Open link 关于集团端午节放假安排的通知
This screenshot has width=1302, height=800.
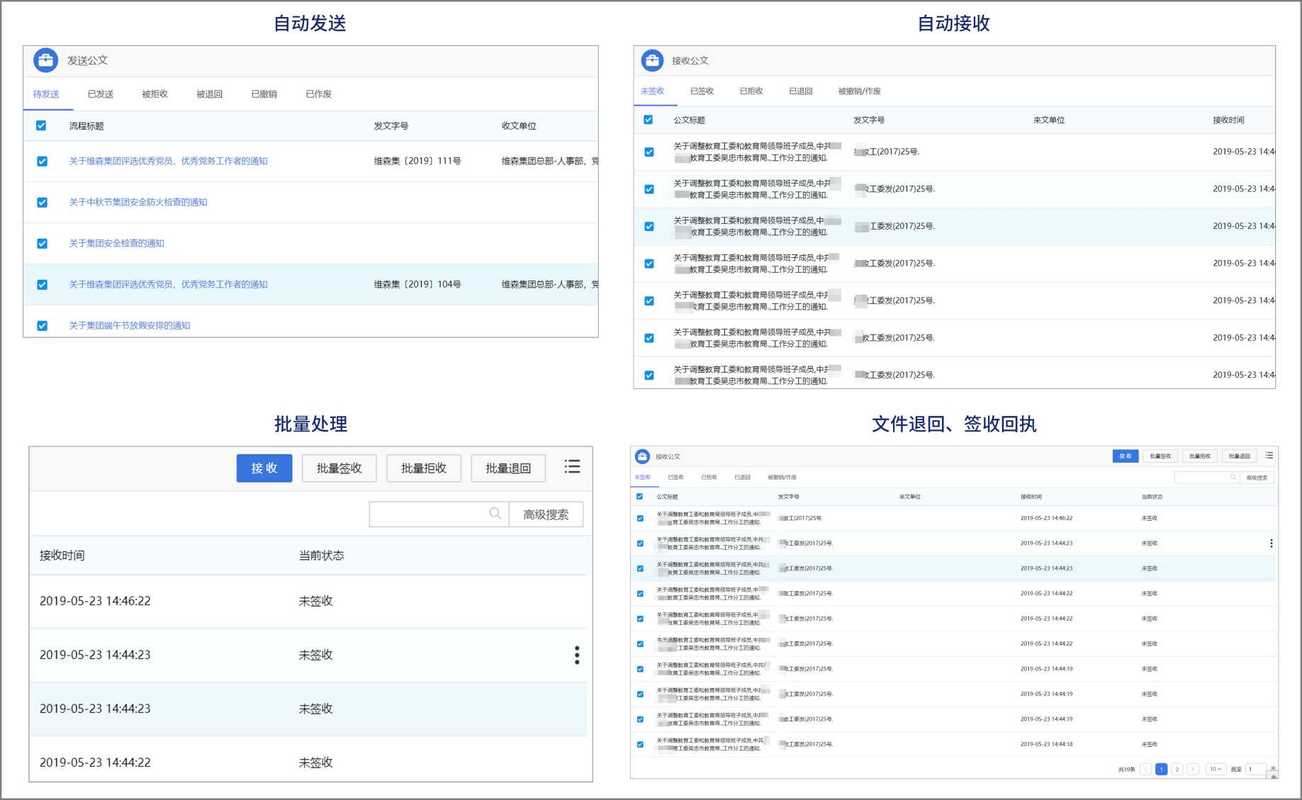click(x=129, y=326)
